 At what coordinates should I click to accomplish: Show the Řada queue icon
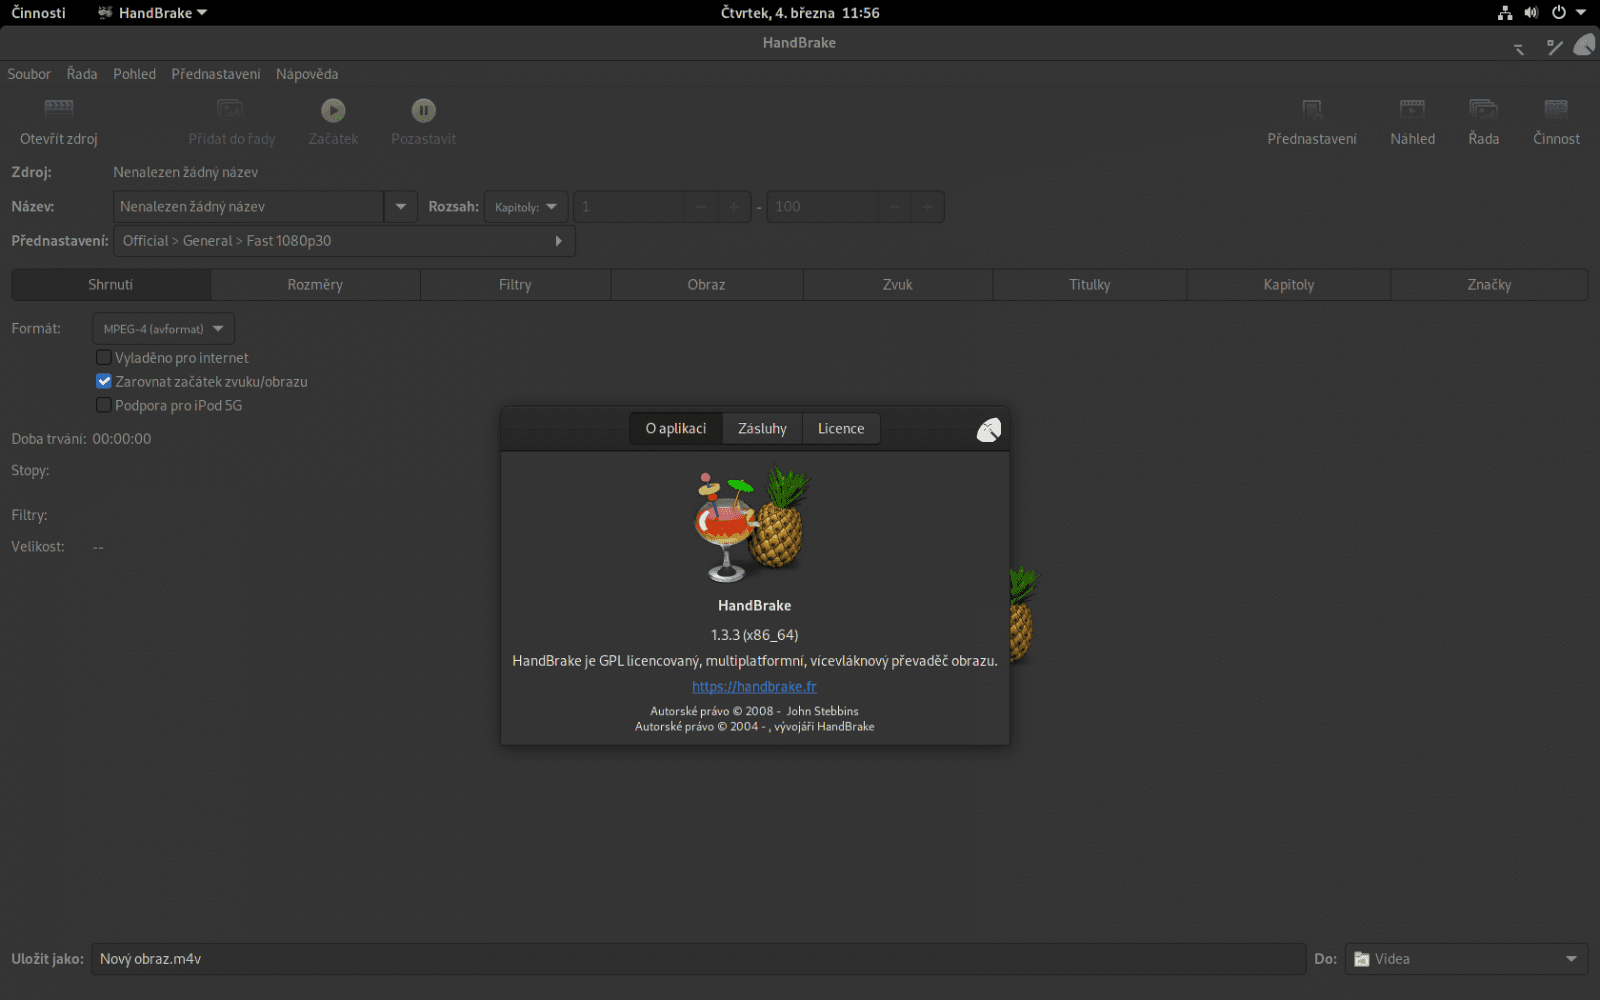coord(1483,120)
